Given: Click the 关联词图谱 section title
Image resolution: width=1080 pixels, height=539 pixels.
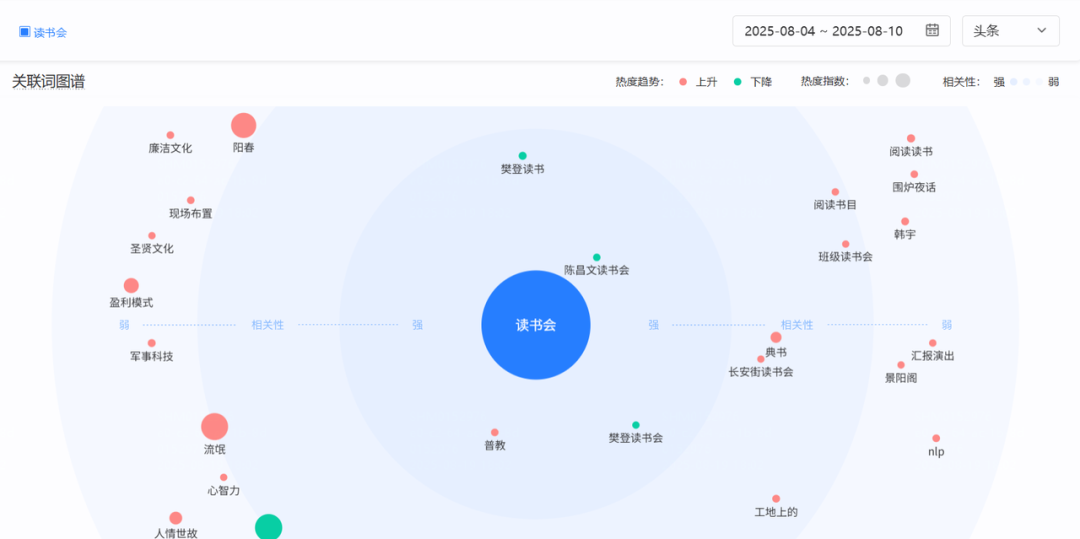Looking at the screenshot, I should coord(48,81).
